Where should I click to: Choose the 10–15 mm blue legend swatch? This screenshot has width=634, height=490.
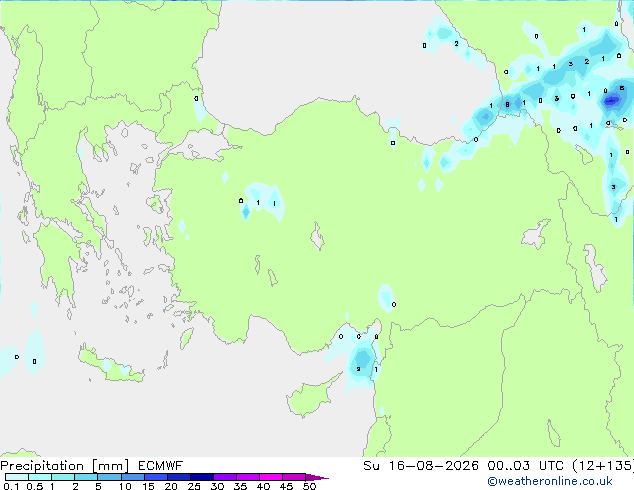(x=132, y=477)
